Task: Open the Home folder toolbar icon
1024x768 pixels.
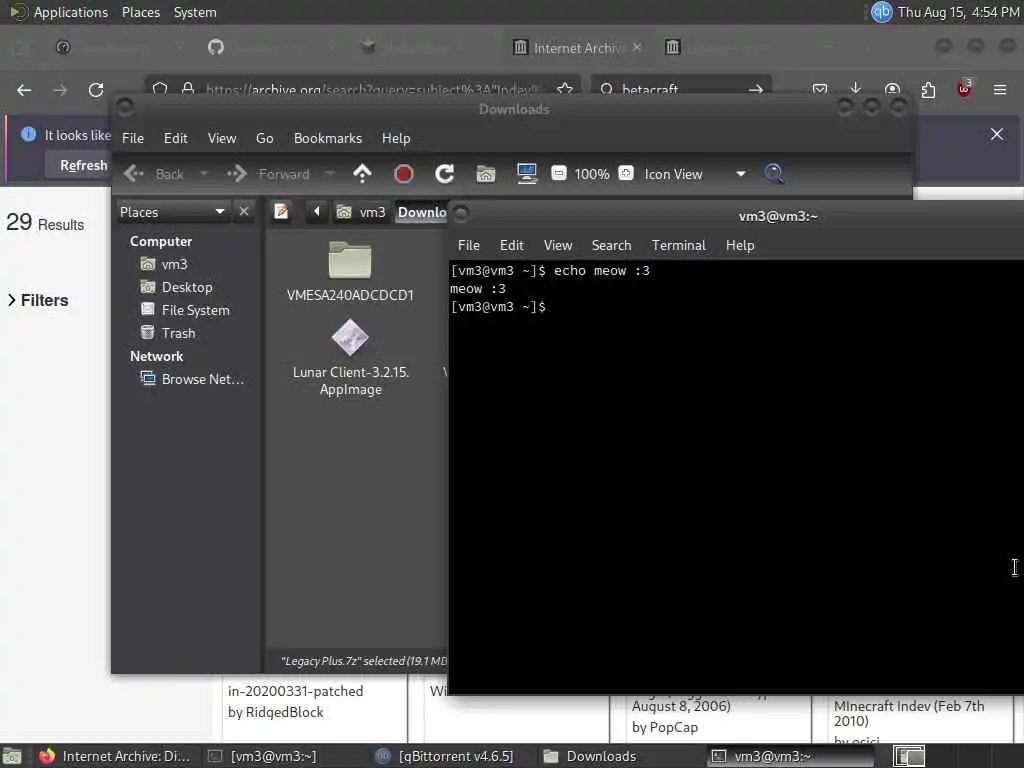Action: pyautogui.click(x=486, y=174)
